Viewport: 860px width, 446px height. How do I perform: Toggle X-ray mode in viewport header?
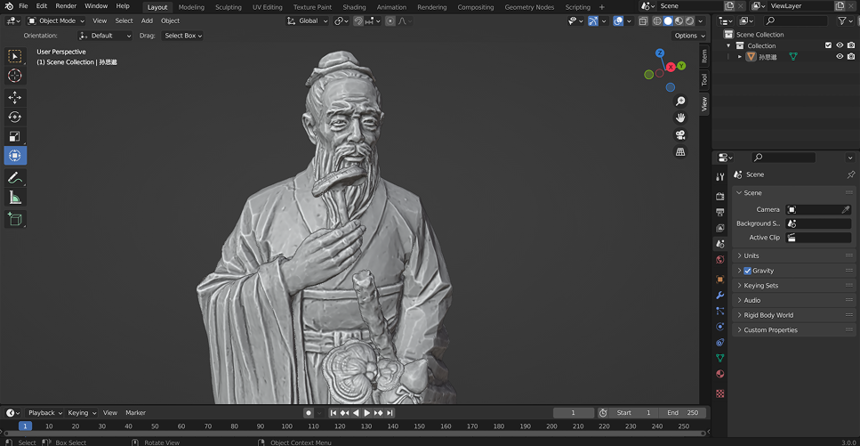pos(643,21)
